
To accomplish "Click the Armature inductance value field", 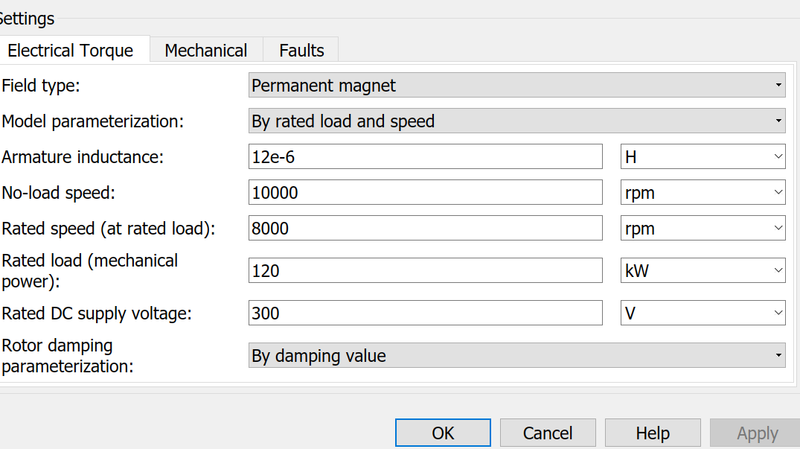I will point(425,157).
